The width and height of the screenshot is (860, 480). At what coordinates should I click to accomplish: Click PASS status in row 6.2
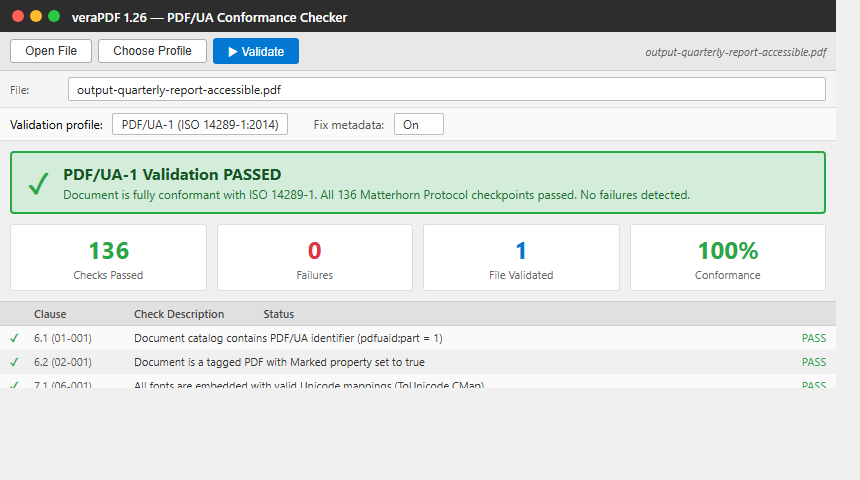814,363
